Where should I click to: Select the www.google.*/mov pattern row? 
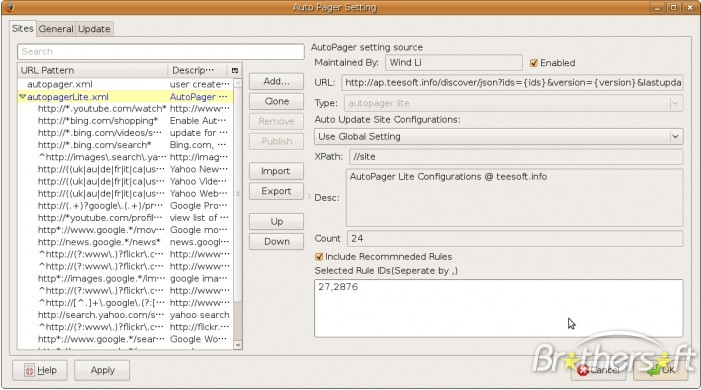(x=126, y=230)
